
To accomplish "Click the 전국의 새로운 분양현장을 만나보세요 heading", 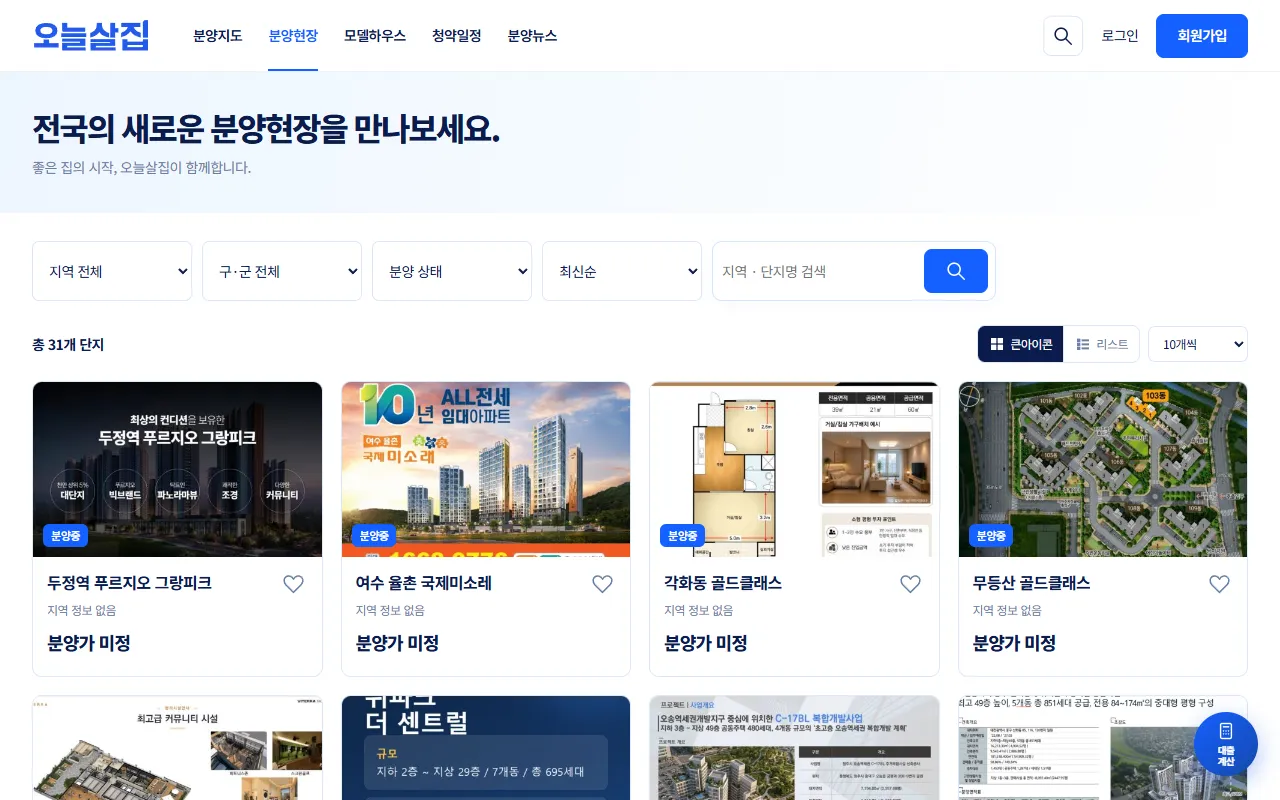I will (x=266, y=130).
